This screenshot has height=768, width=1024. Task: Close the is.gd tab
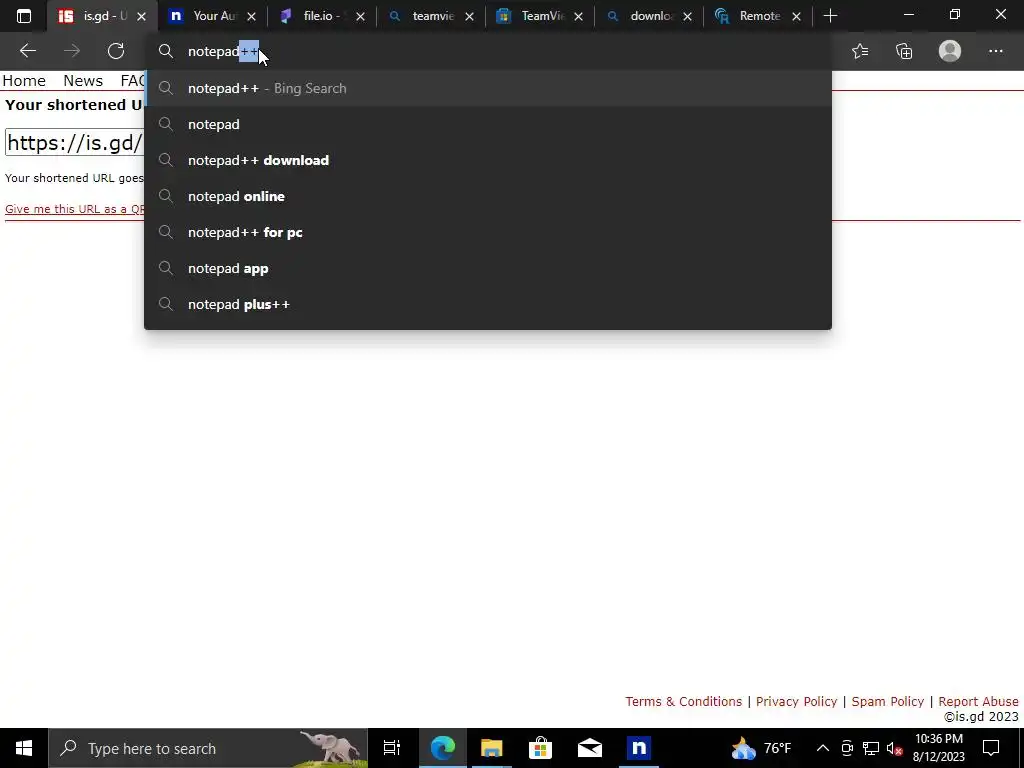pos(141,16)
